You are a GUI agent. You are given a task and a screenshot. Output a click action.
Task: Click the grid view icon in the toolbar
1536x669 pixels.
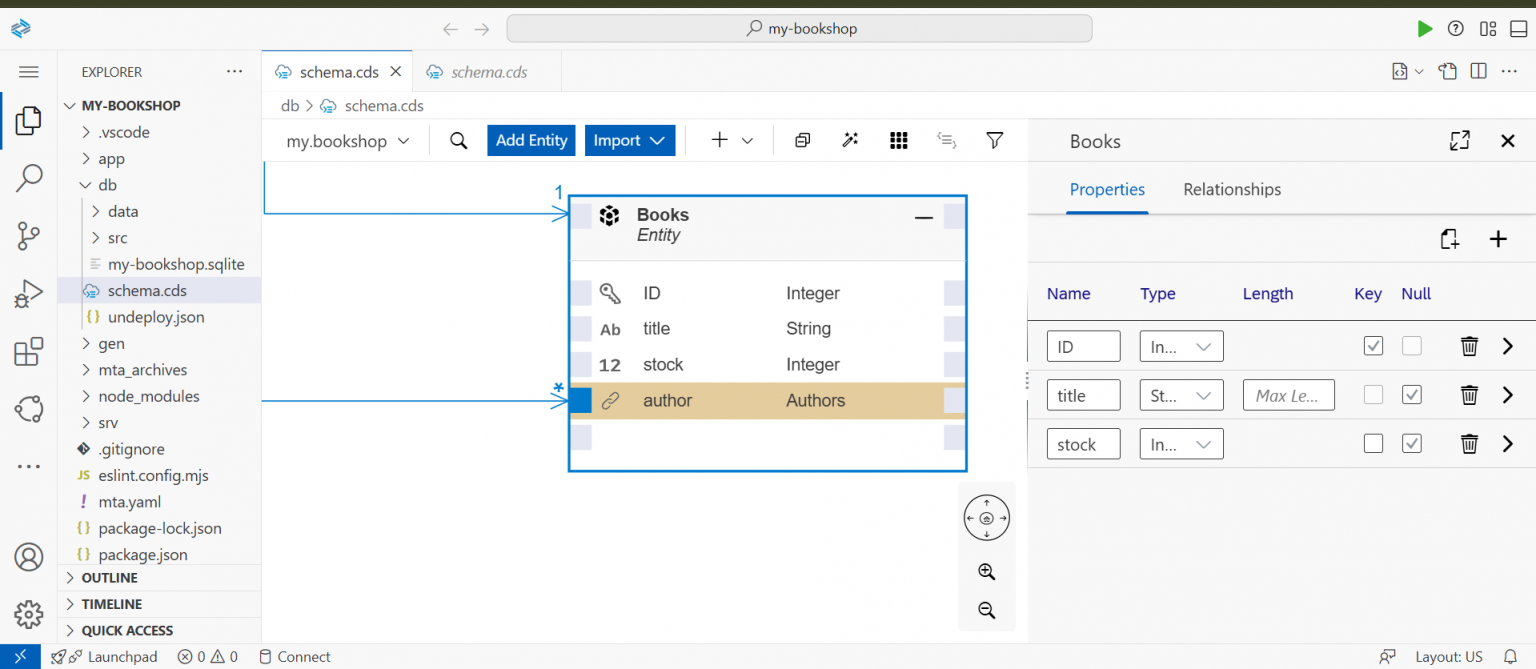click(x=898, y=140)
